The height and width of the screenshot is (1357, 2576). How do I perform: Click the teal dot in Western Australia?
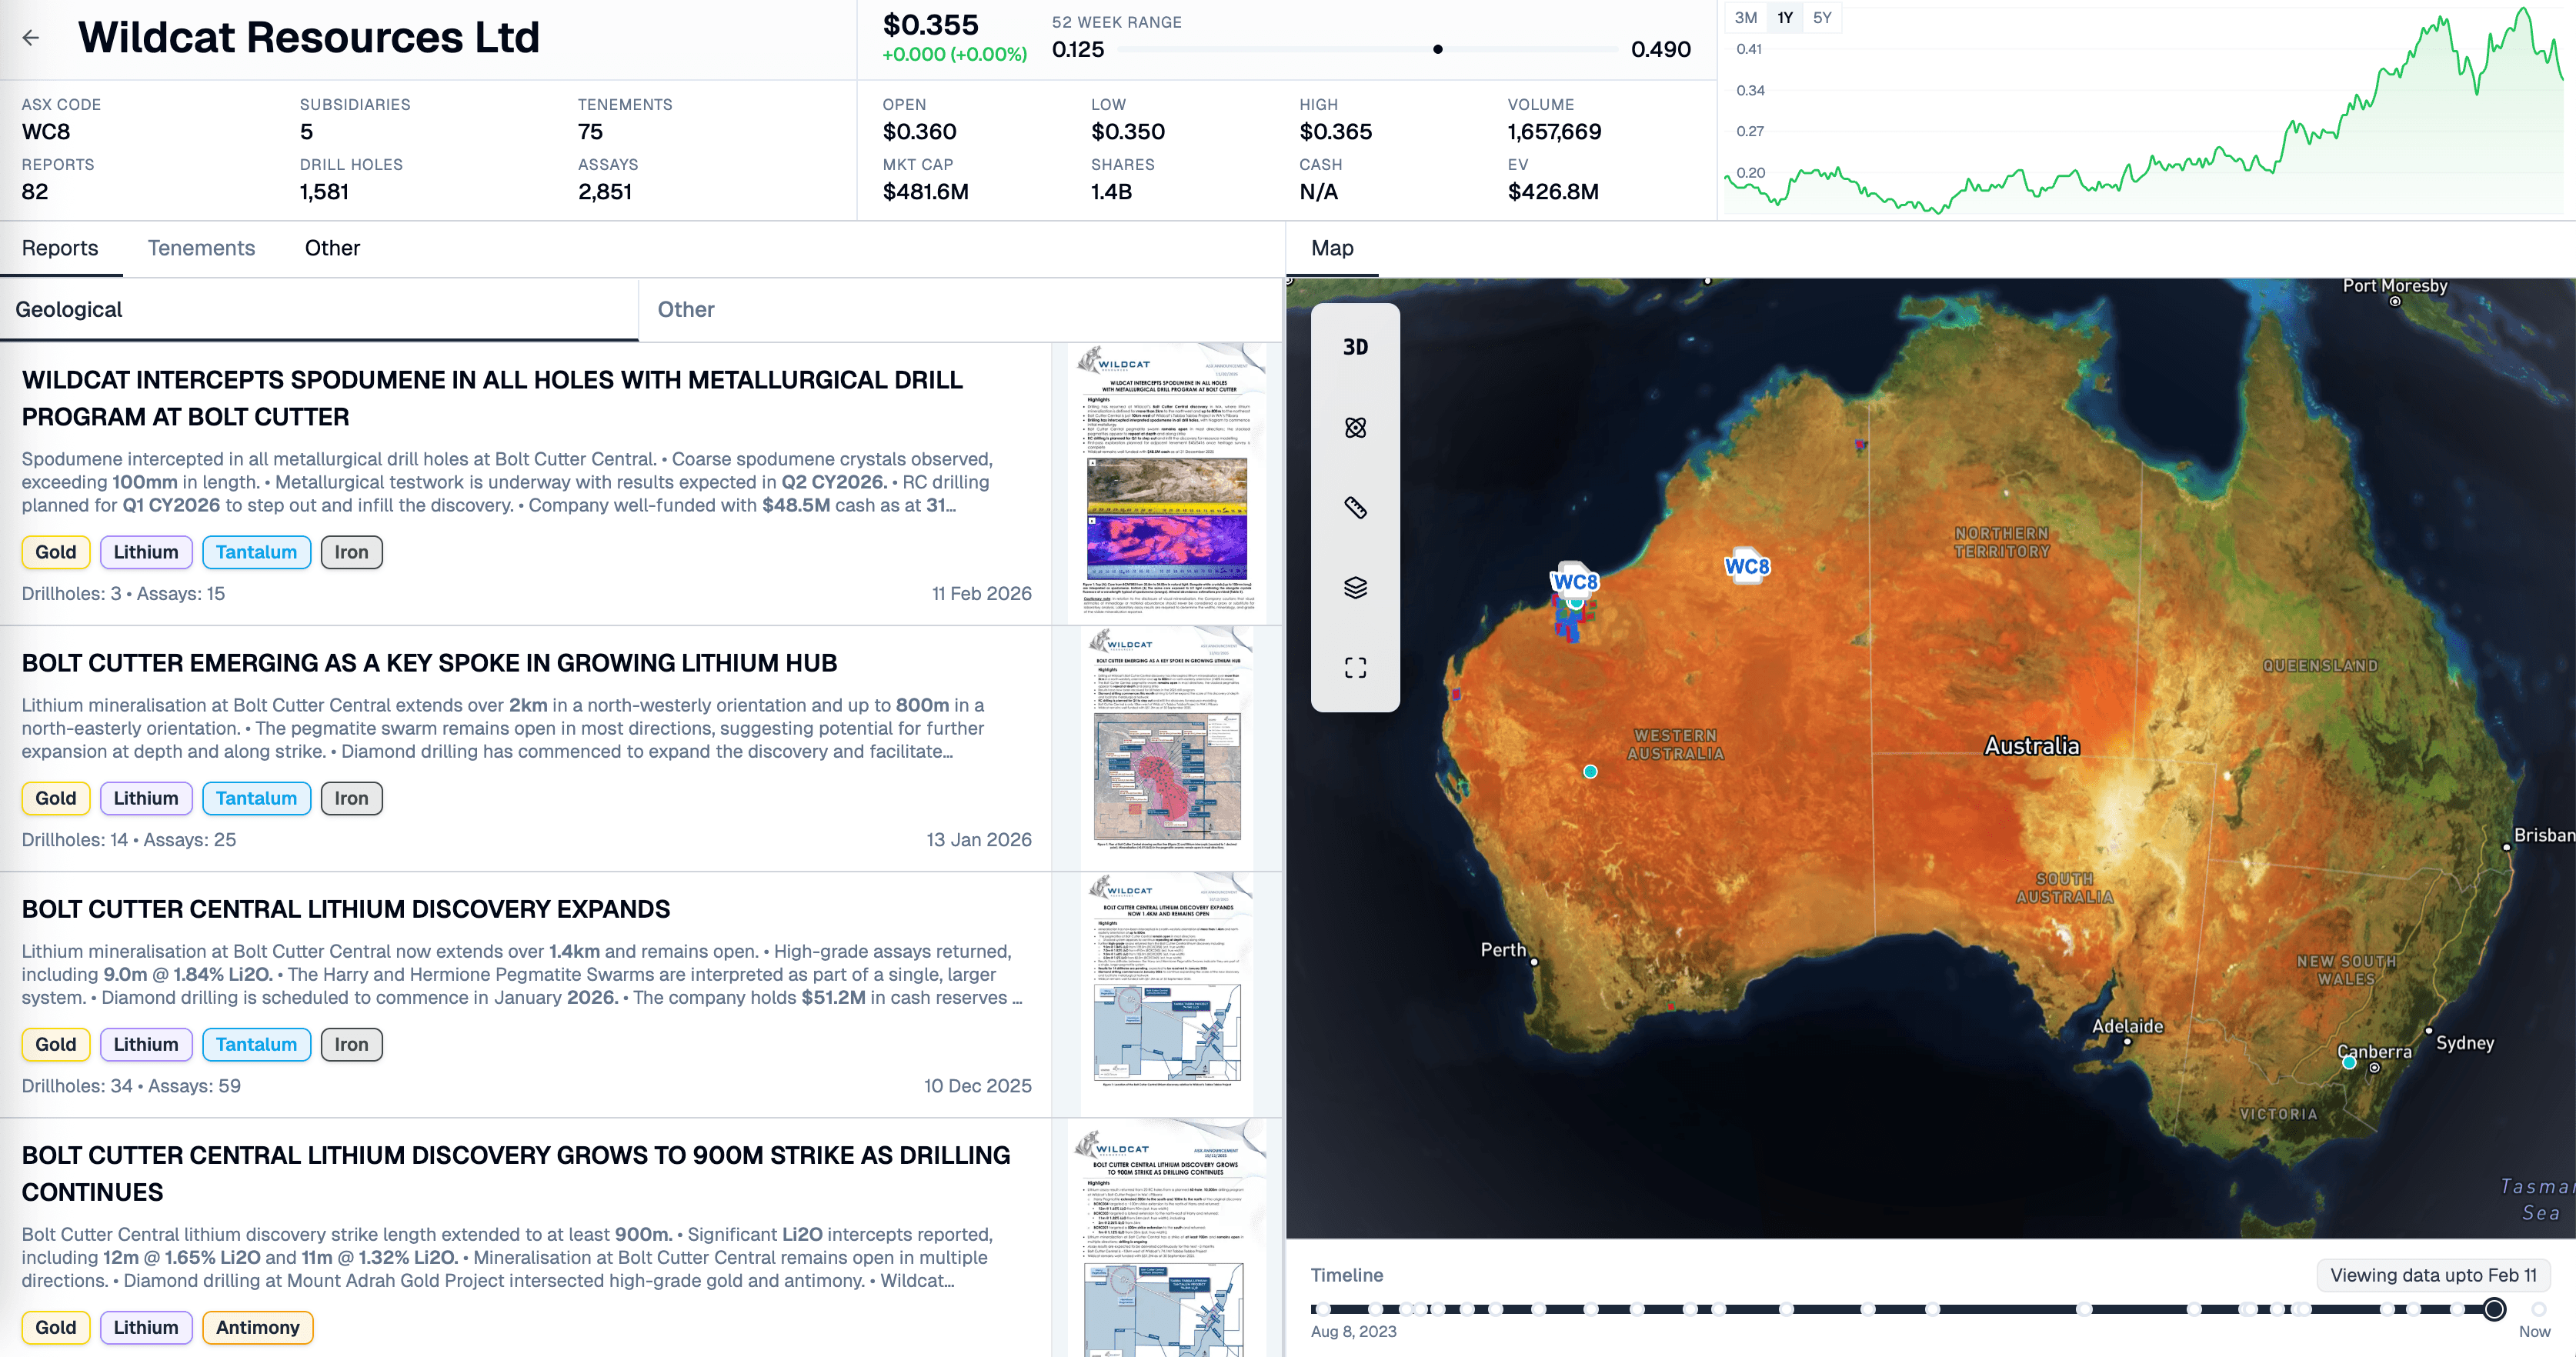pos(1590,772)
